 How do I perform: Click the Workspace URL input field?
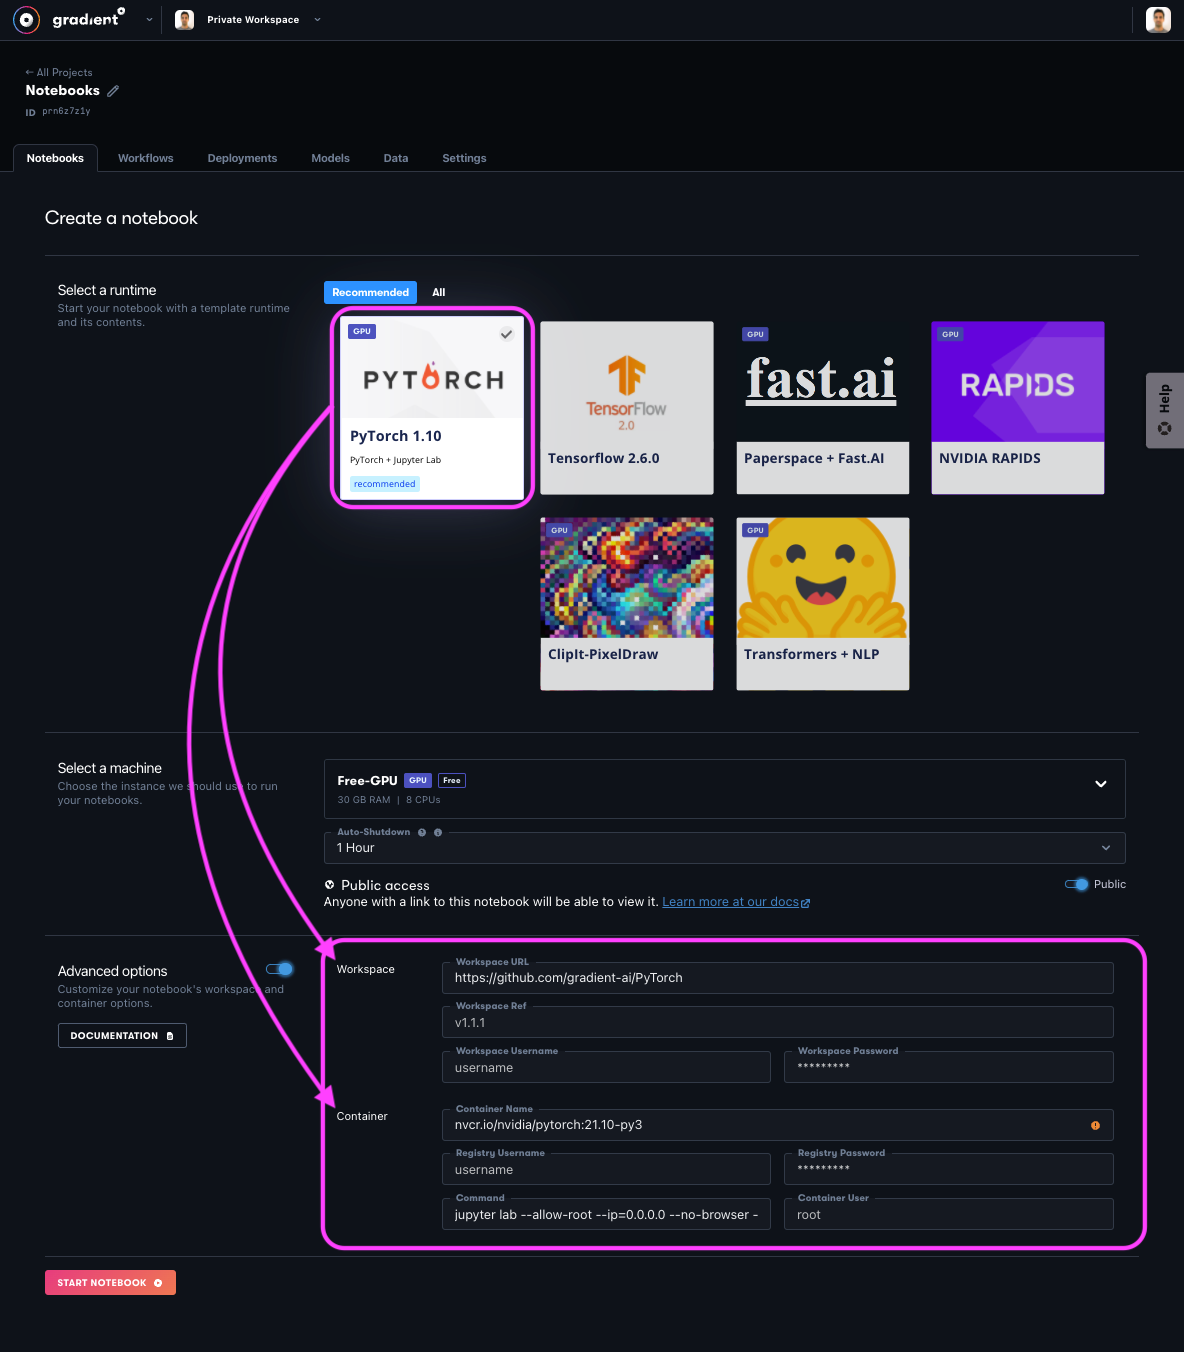pyautogui.click(x=778, y=978)
